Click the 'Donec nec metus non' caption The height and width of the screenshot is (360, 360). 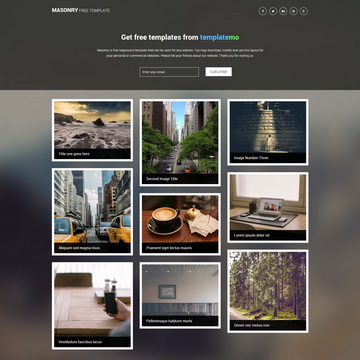(x=252, y=325)
